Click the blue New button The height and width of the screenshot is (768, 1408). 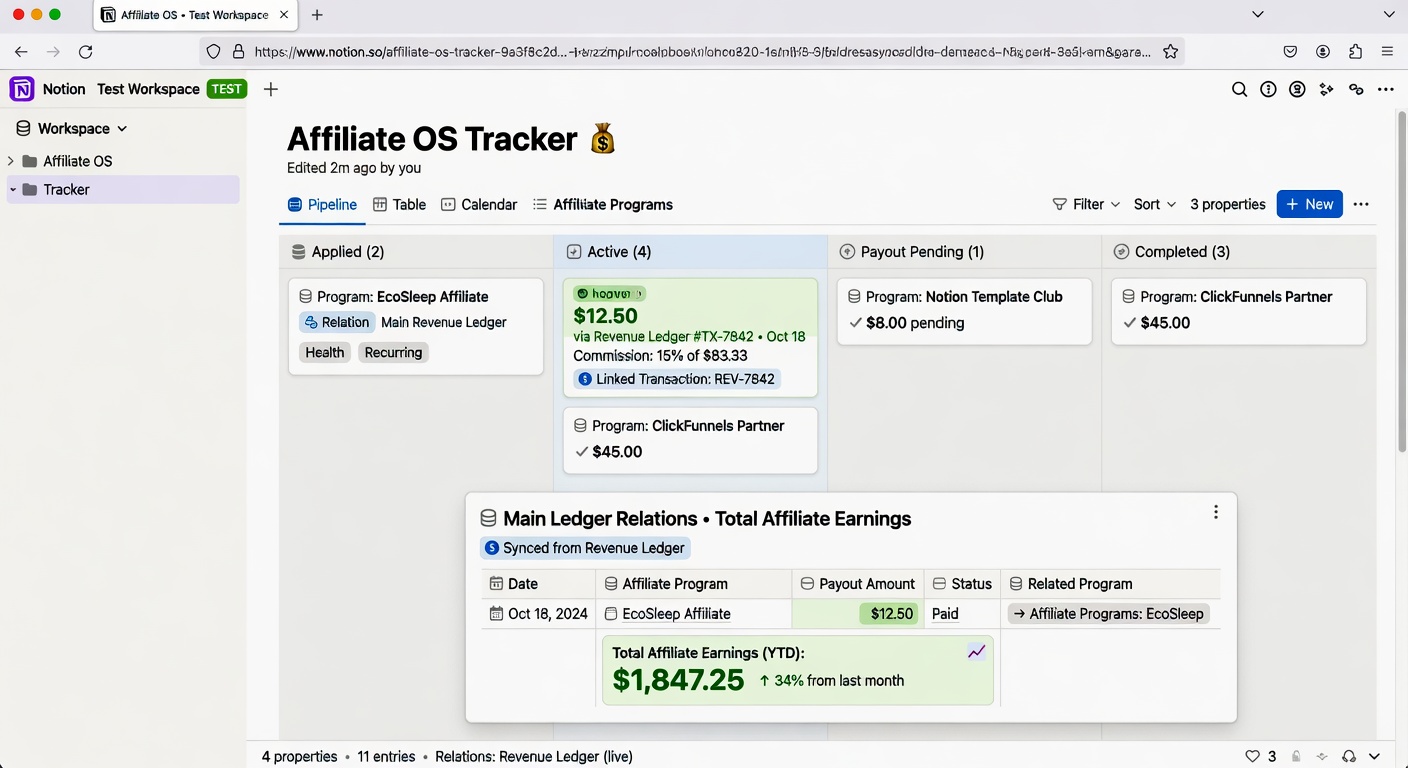[1309, 204]
